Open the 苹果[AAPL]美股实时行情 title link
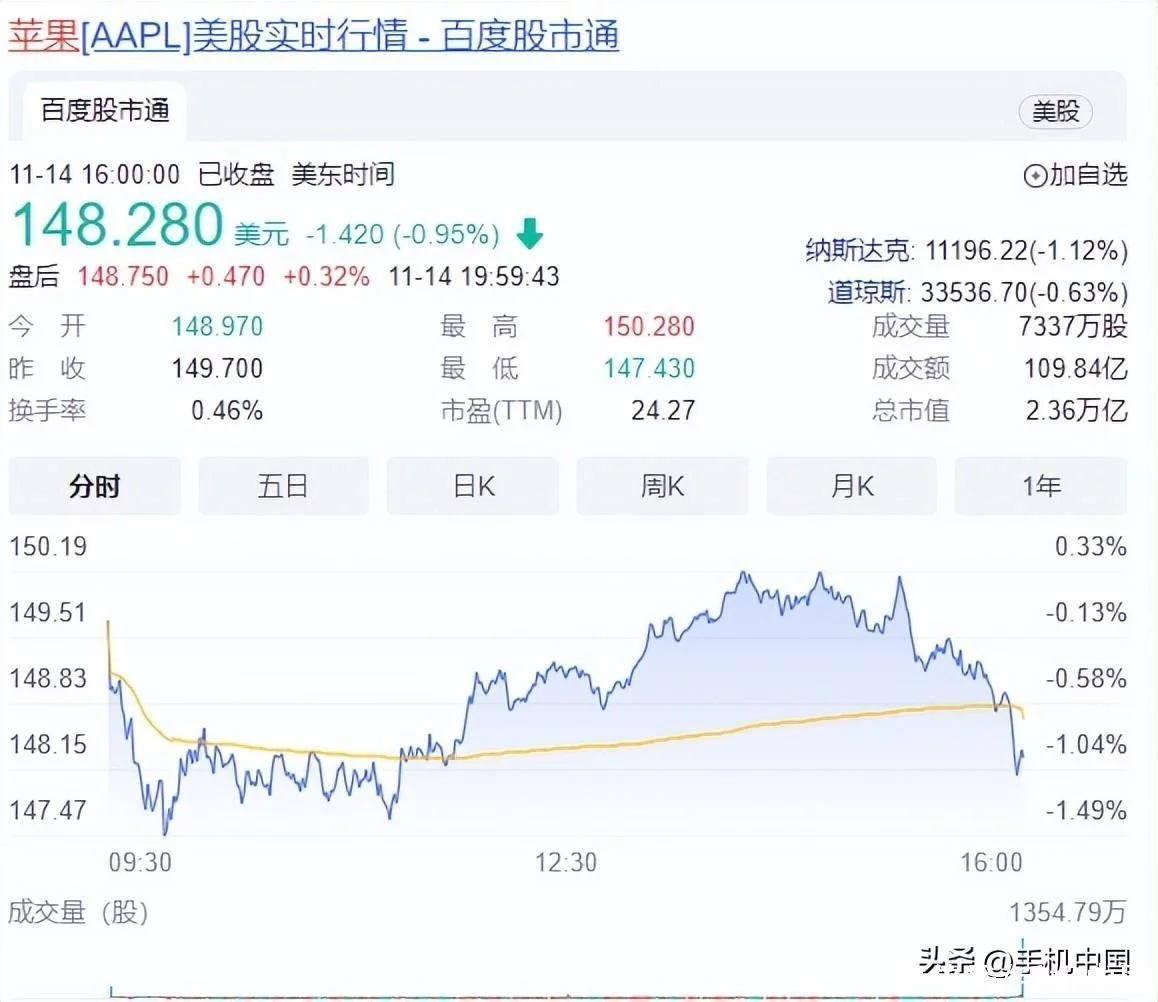 point(313,35)
